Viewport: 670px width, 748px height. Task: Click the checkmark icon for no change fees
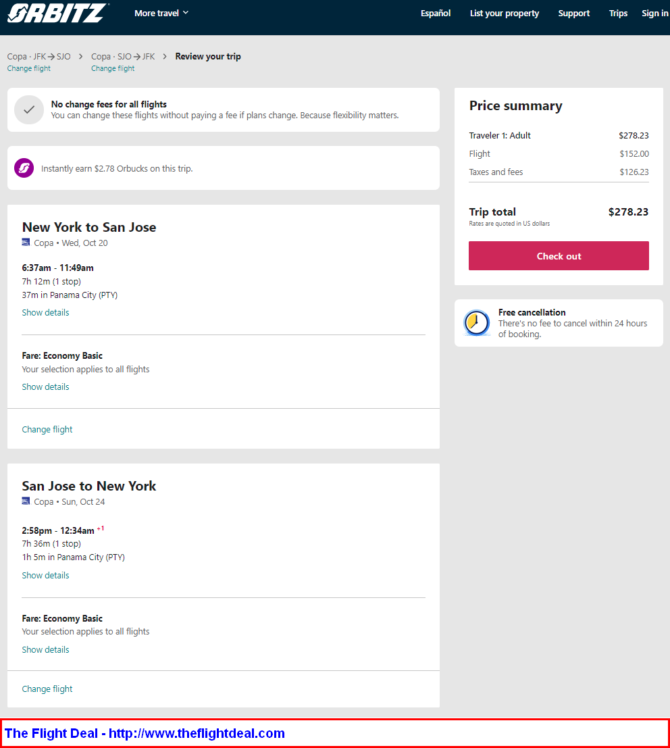(x=29, y=110)
